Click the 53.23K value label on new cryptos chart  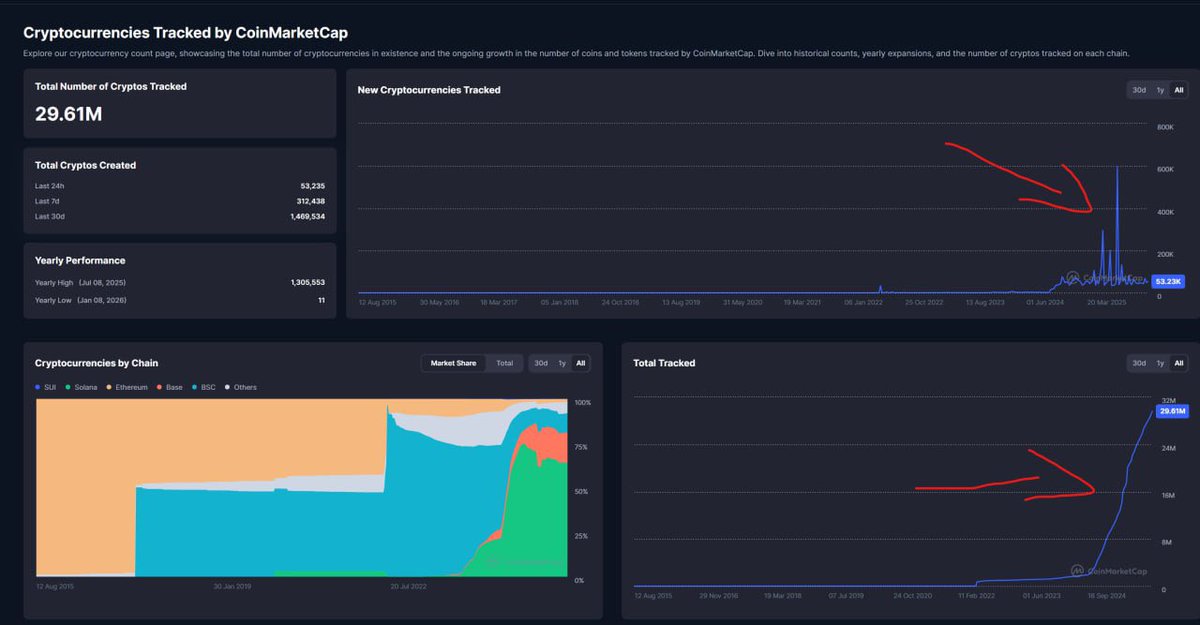pyautogui.click(x=1168, y=281)
